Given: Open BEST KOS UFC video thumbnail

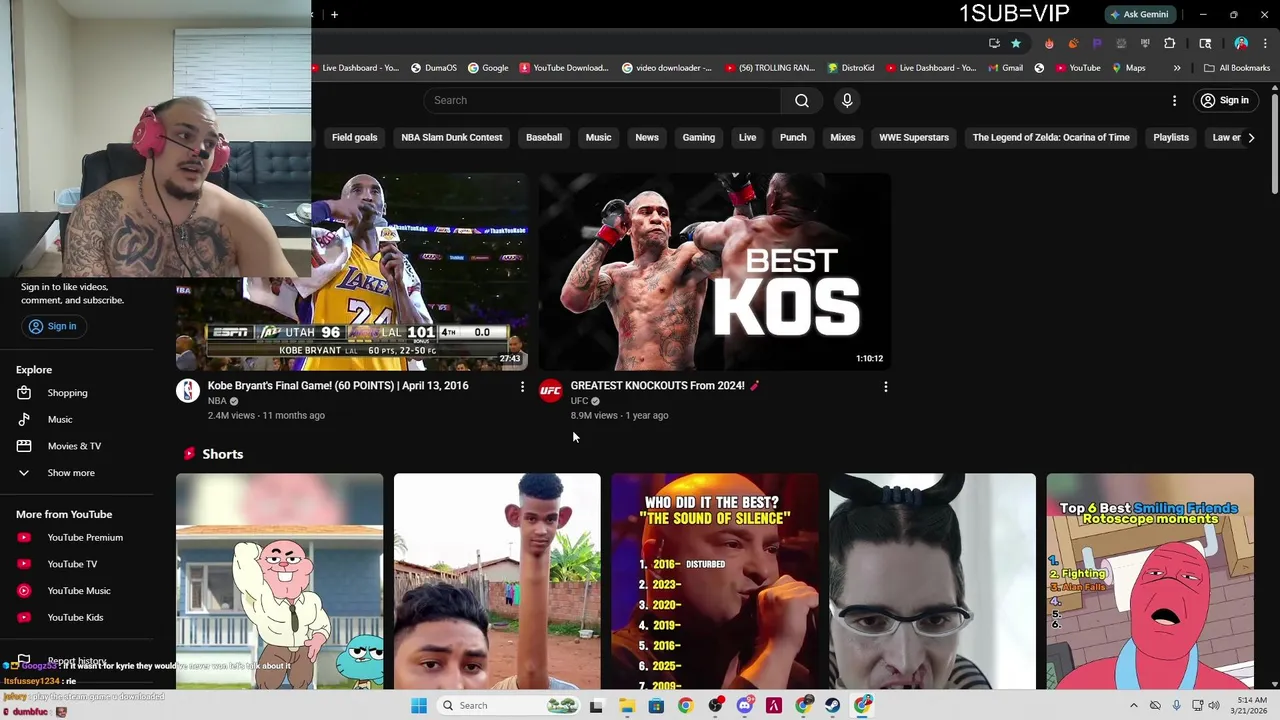Looking at the screenshot, I should pos(714,271).
